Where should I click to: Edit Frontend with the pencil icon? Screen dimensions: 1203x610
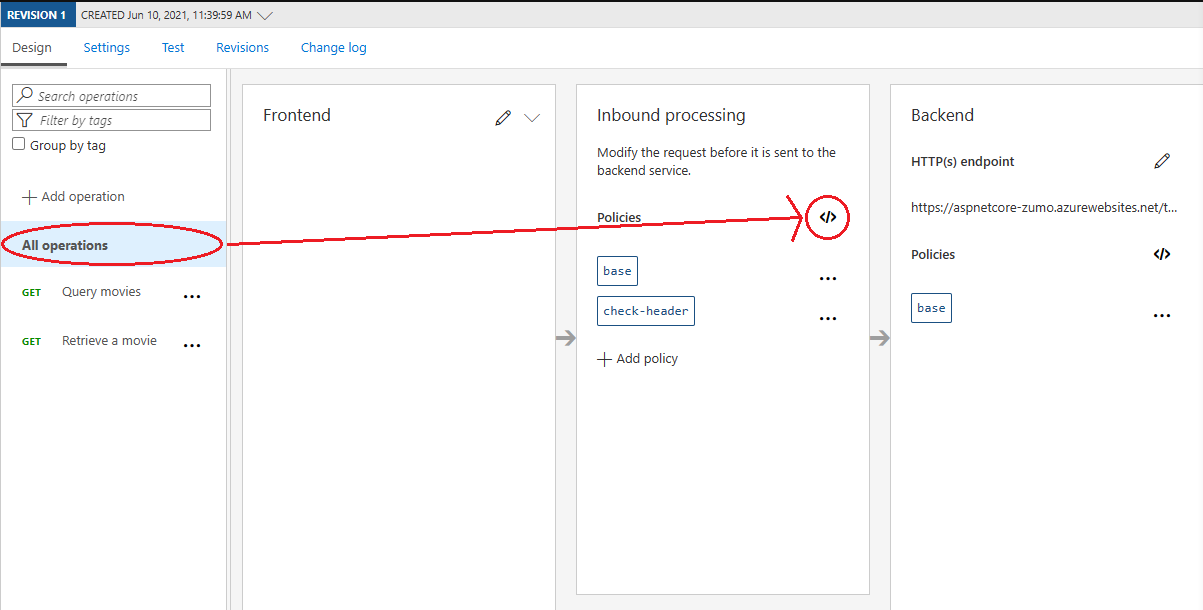[x=503, y=118]
